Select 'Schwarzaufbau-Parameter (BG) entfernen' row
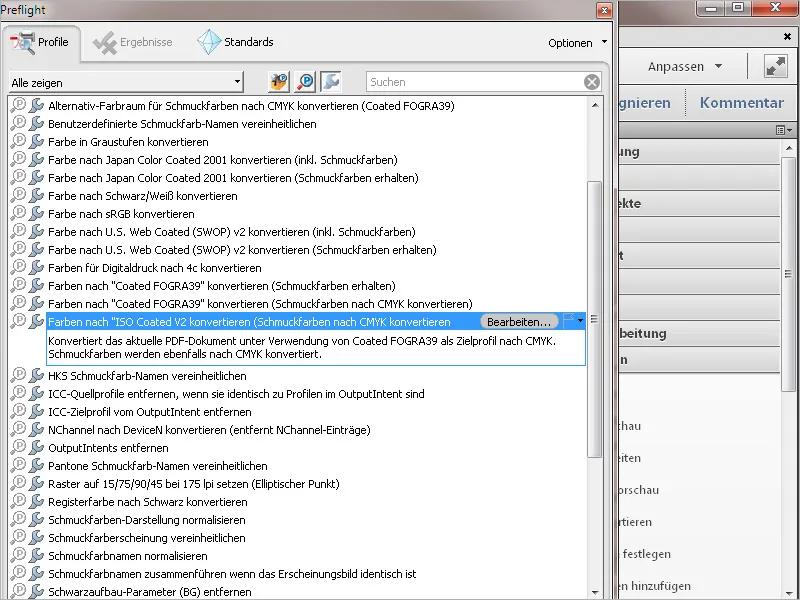The image size is (800, 600). tap(149, 592)
